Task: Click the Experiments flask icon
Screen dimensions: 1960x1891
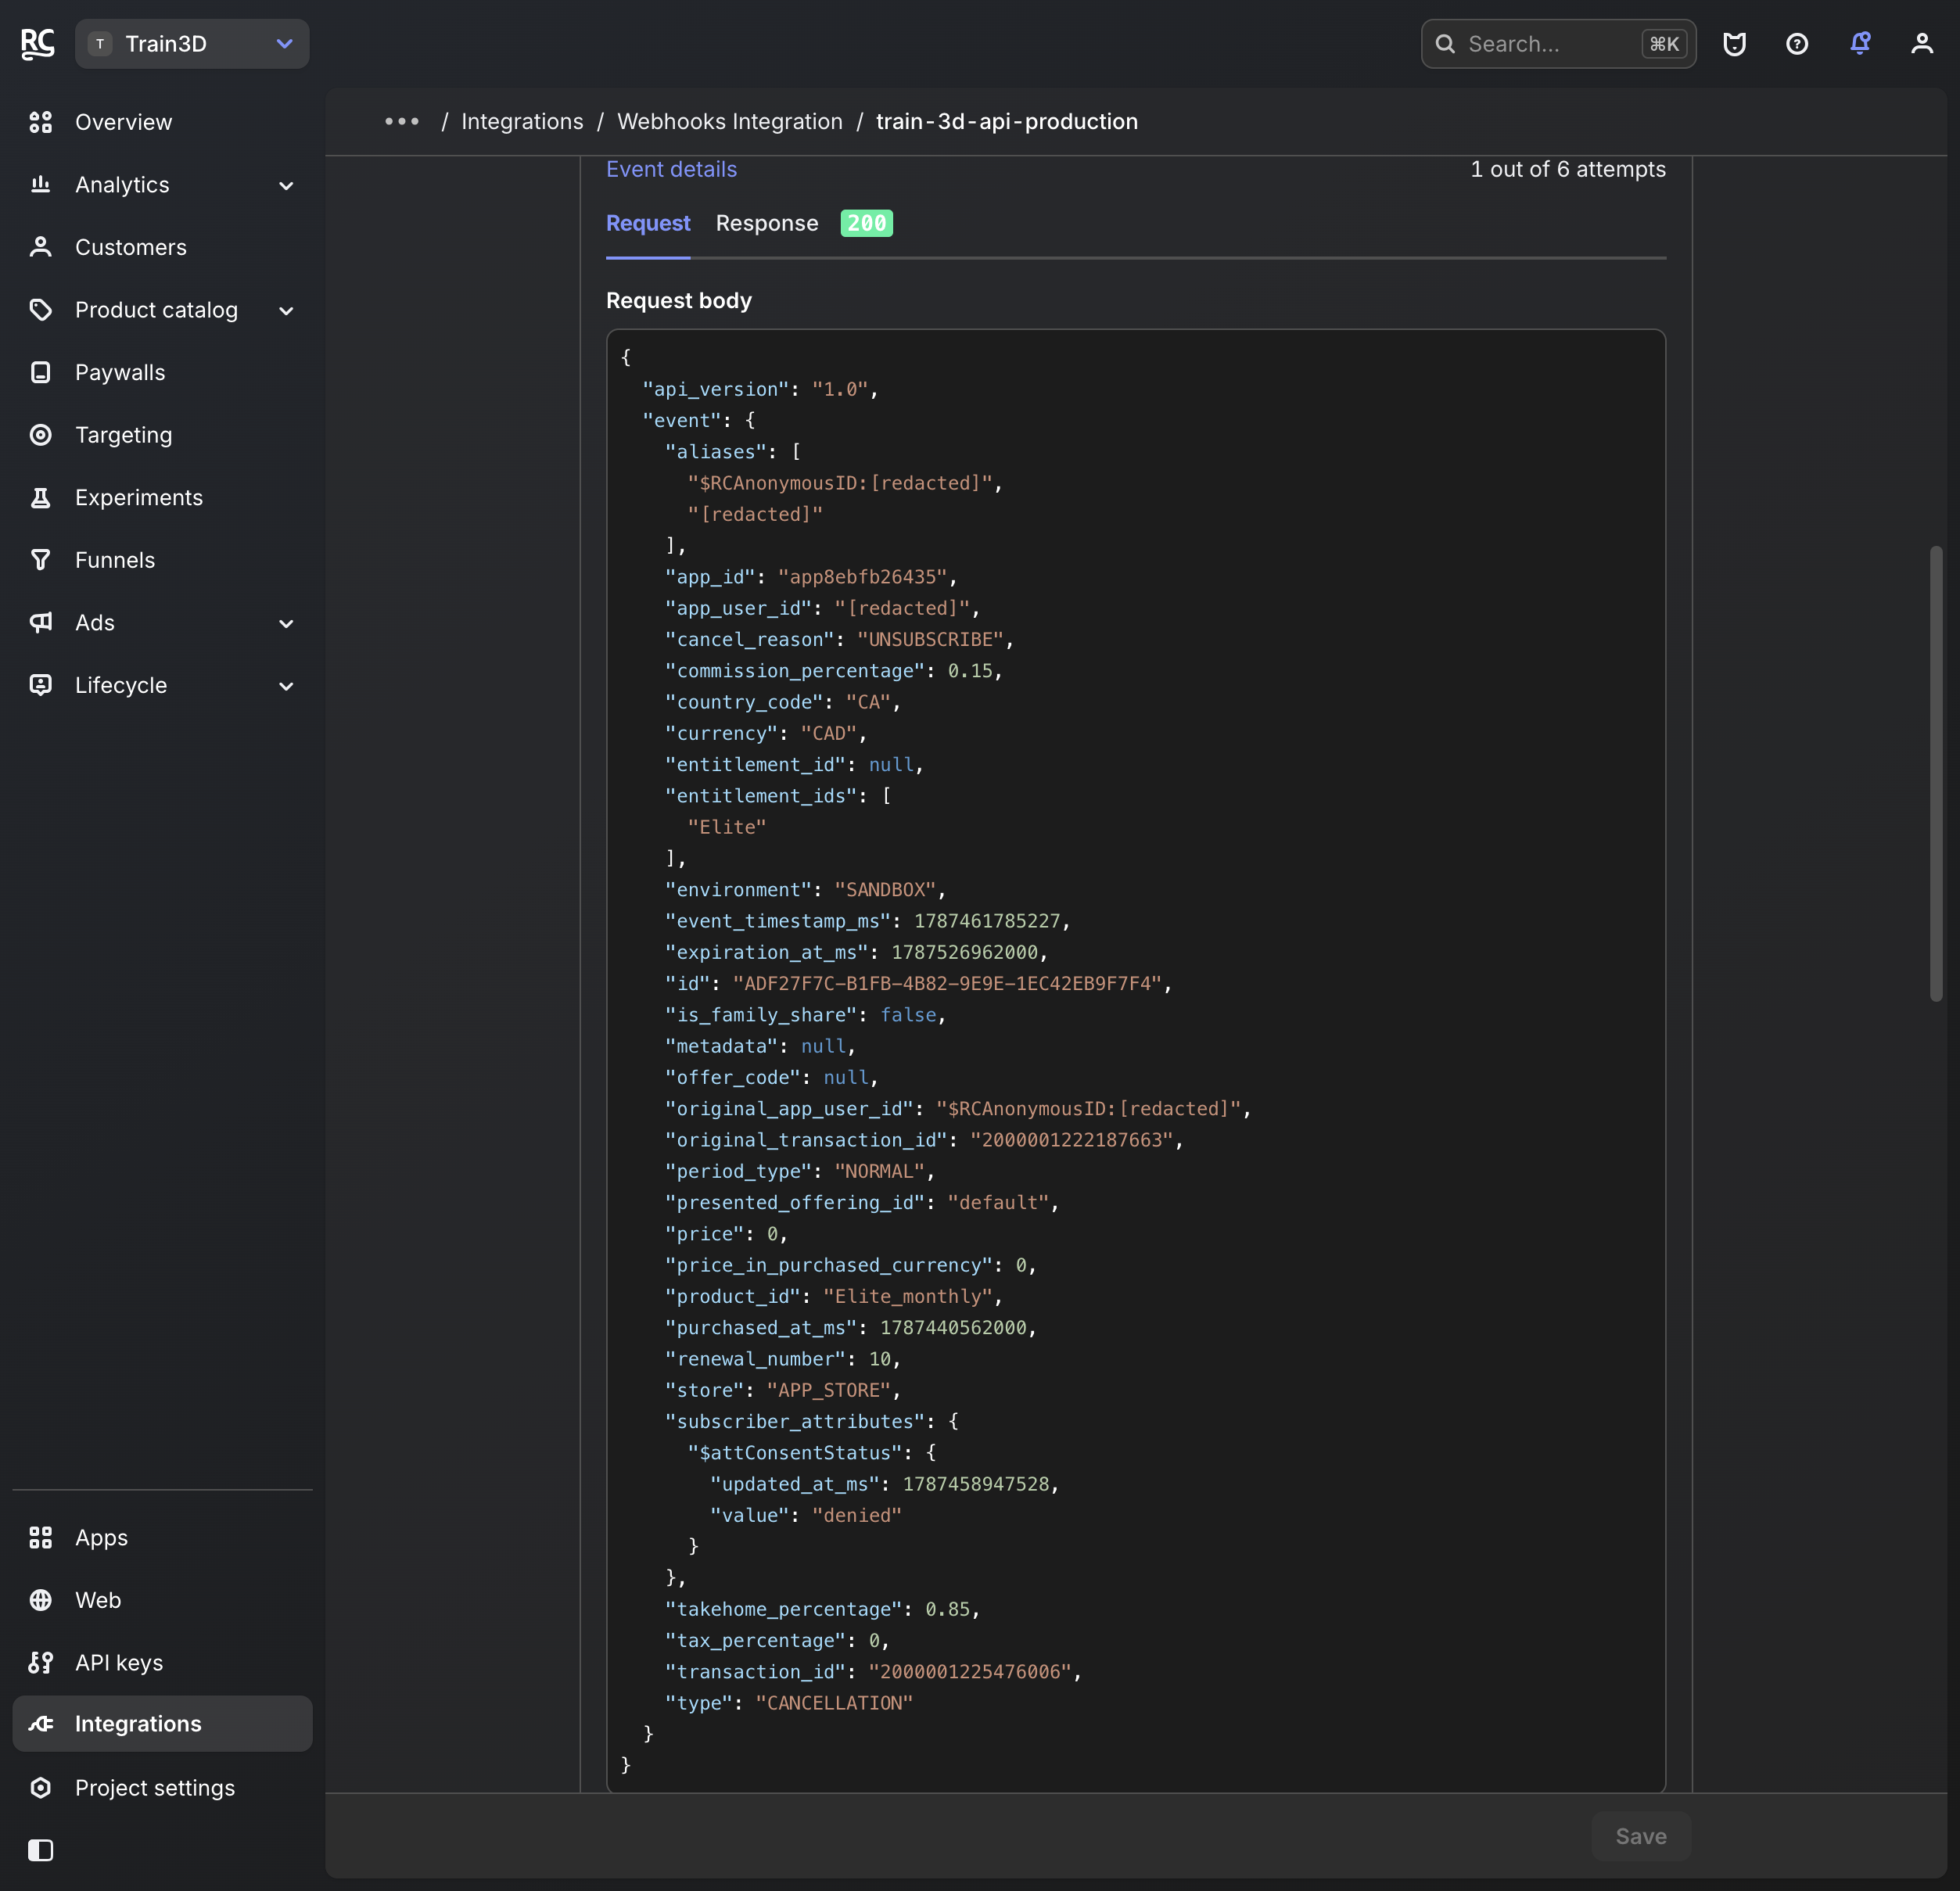Action: click(41, 497)
